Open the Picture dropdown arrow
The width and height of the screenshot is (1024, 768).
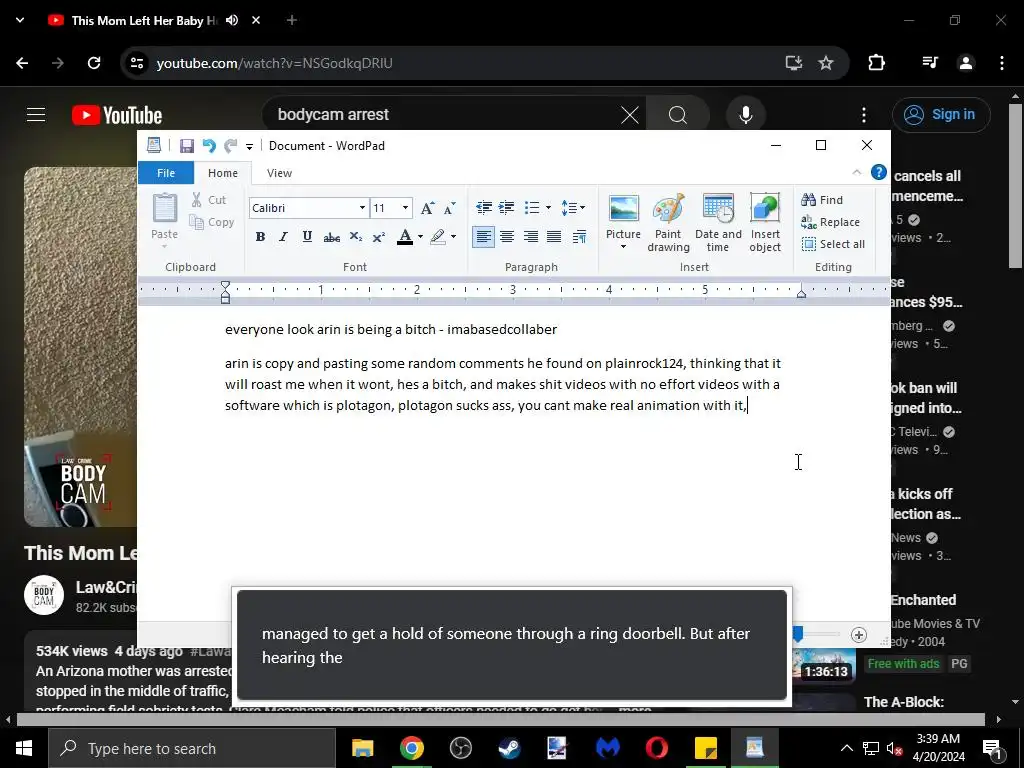pos(623,247)
